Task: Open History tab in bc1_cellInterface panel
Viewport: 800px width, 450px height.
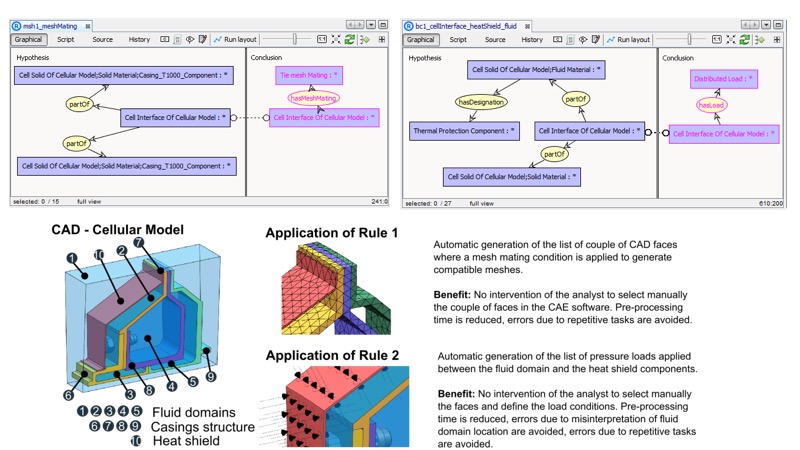Action: [x=532, y=40]
